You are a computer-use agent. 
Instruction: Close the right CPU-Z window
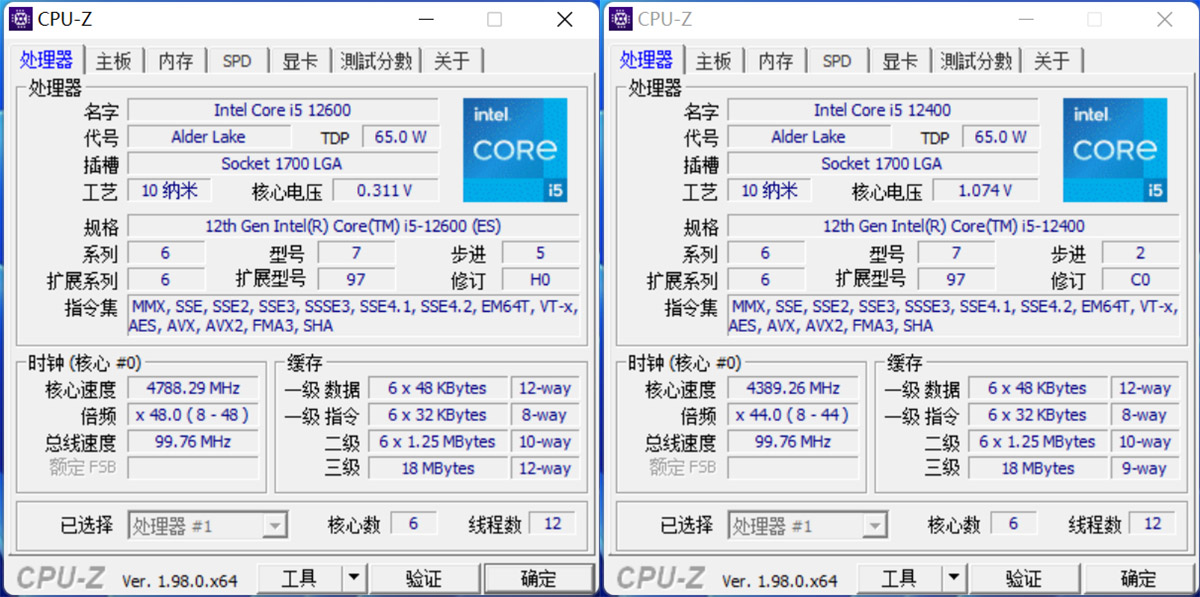pos(1165,19)
